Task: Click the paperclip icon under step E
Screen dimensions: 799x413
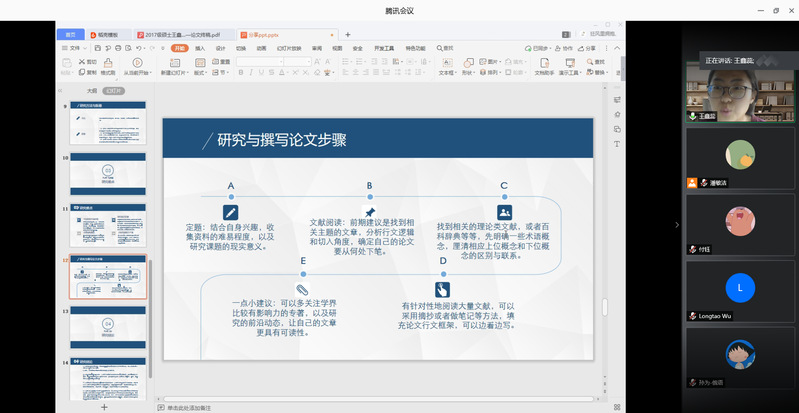Action: pyautogui.click(x=302, y=289)
